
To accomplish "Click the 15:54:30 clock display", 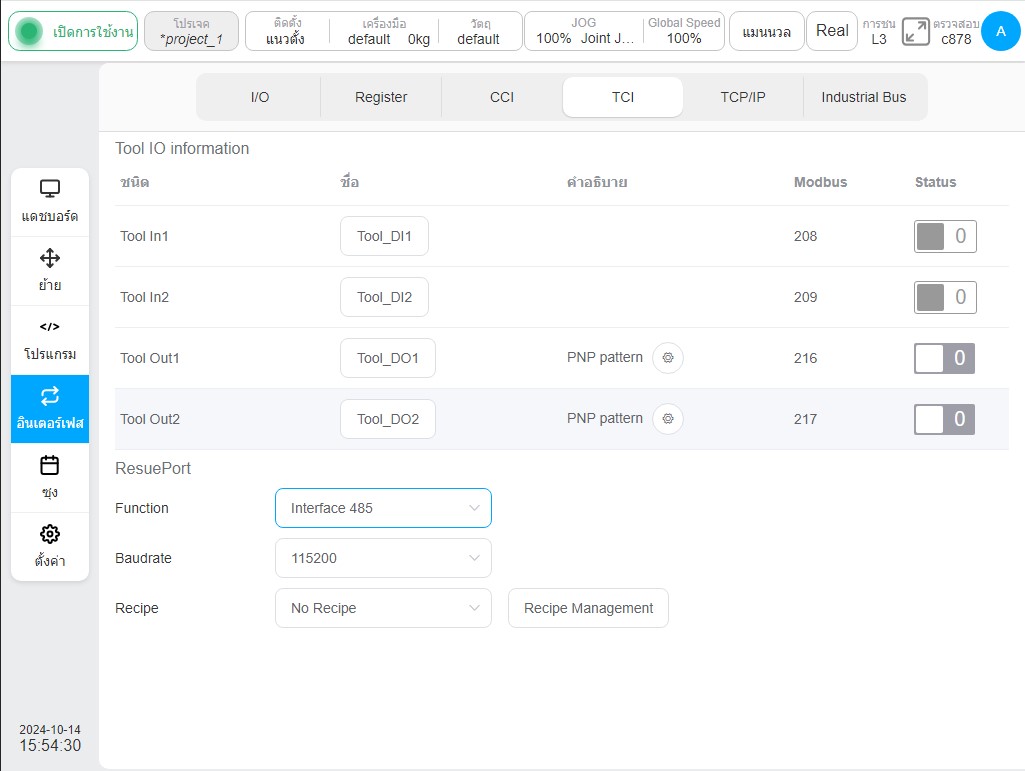I will coord(50,745).
